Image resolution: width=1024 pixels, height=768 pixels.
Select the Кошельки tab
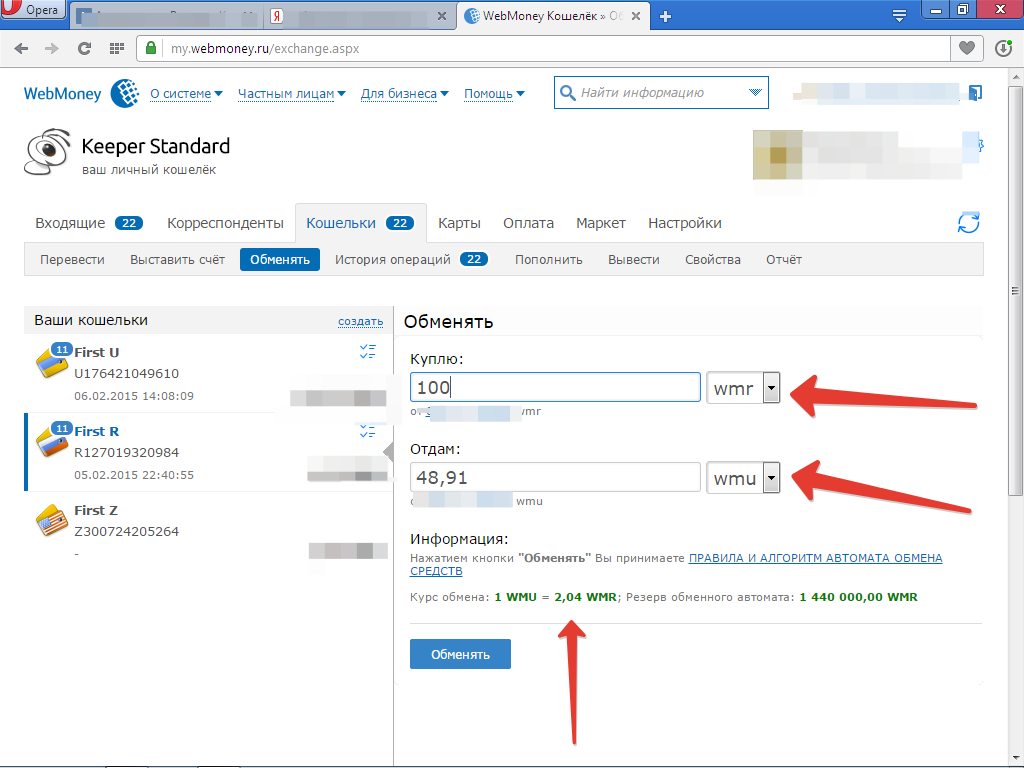[360, 223]
